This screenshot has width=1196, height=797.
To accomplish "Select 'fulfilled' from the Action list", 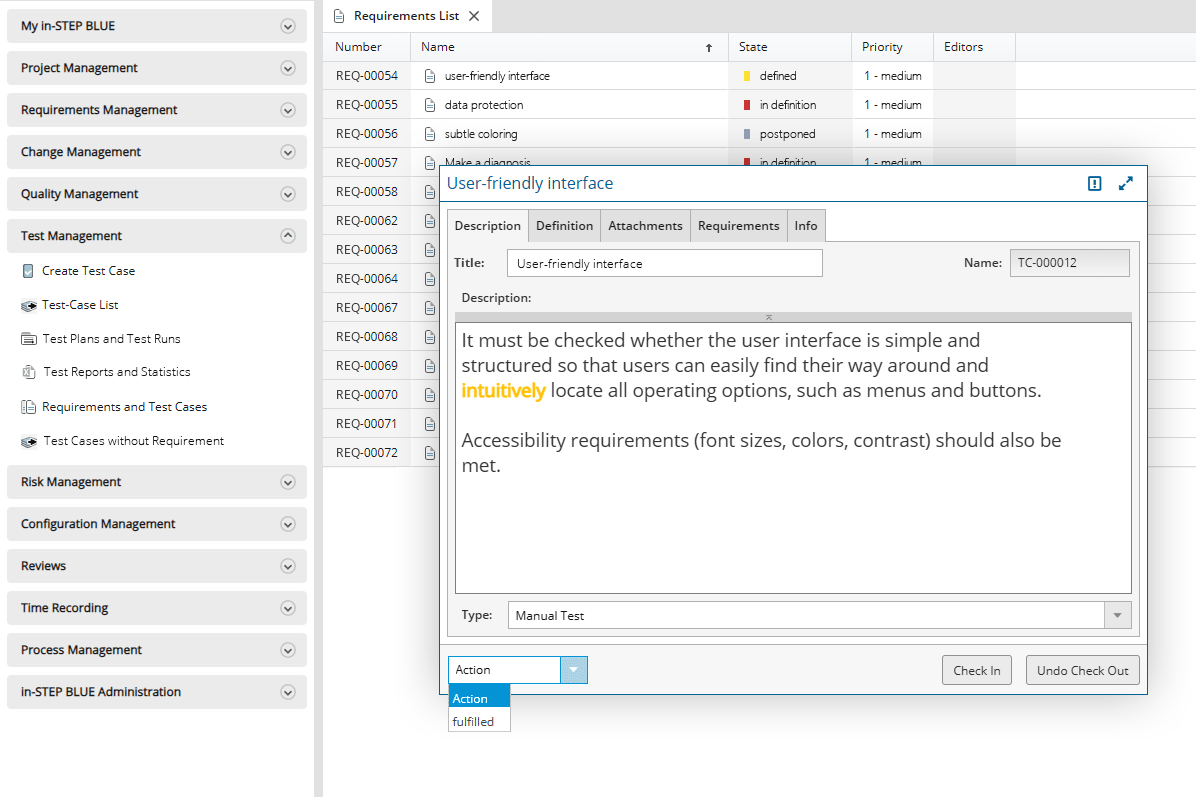I will [x=473, y=721].
